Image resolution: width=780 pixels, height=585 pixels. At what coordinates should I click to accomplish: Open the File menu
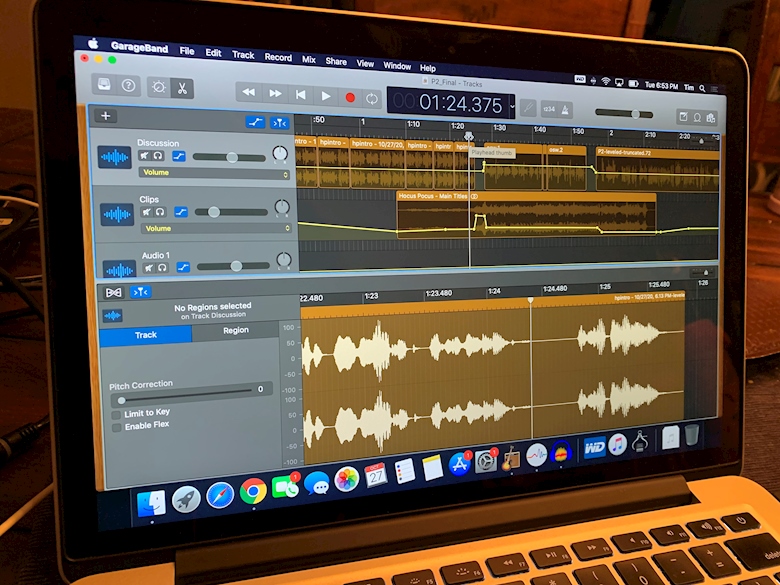[187, 51]
